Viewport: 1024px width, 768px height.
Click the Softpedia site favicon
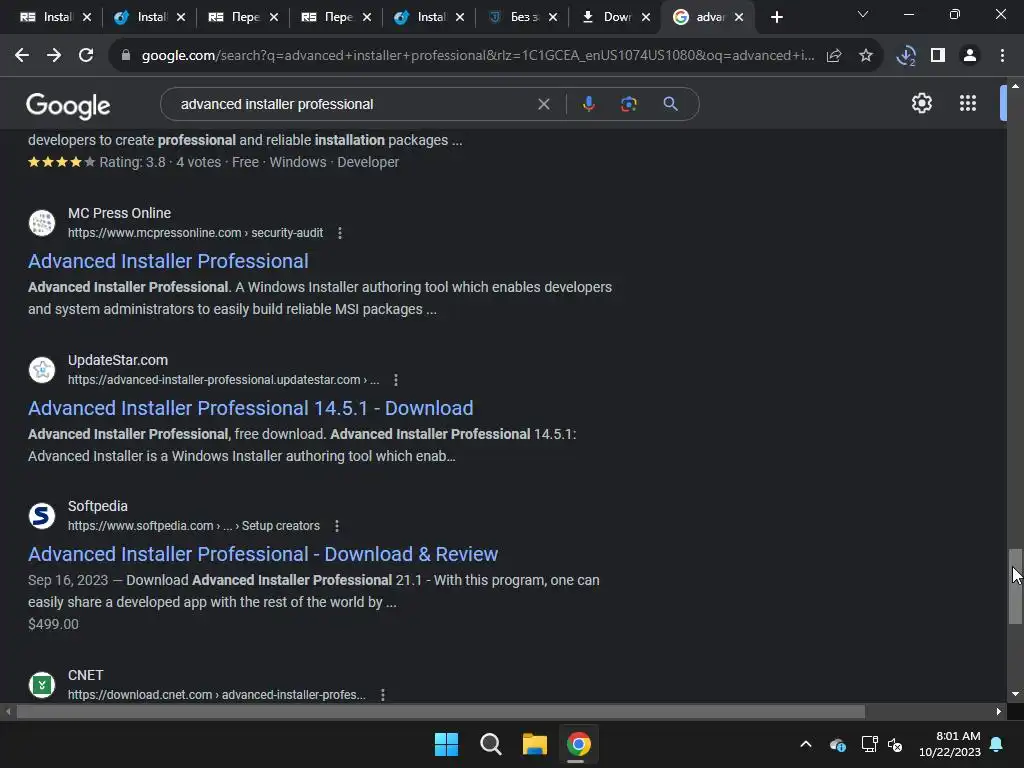click(x=42, y=516)
